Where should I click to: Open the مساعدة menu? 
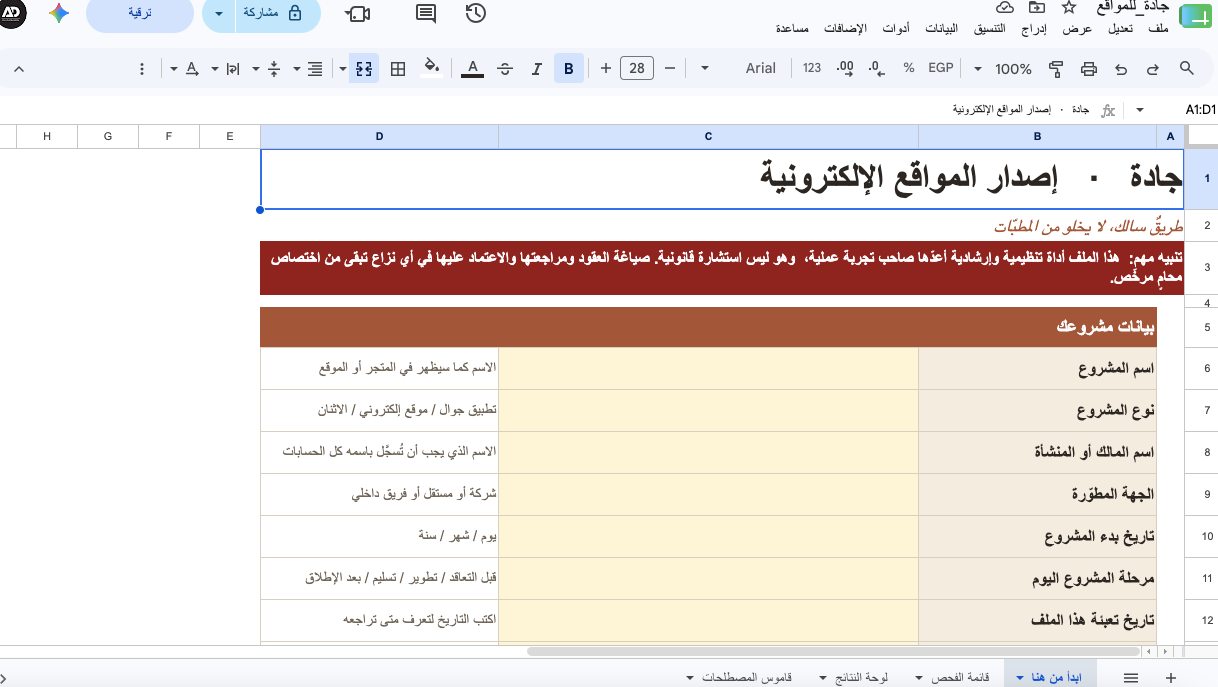pos(792,29)
